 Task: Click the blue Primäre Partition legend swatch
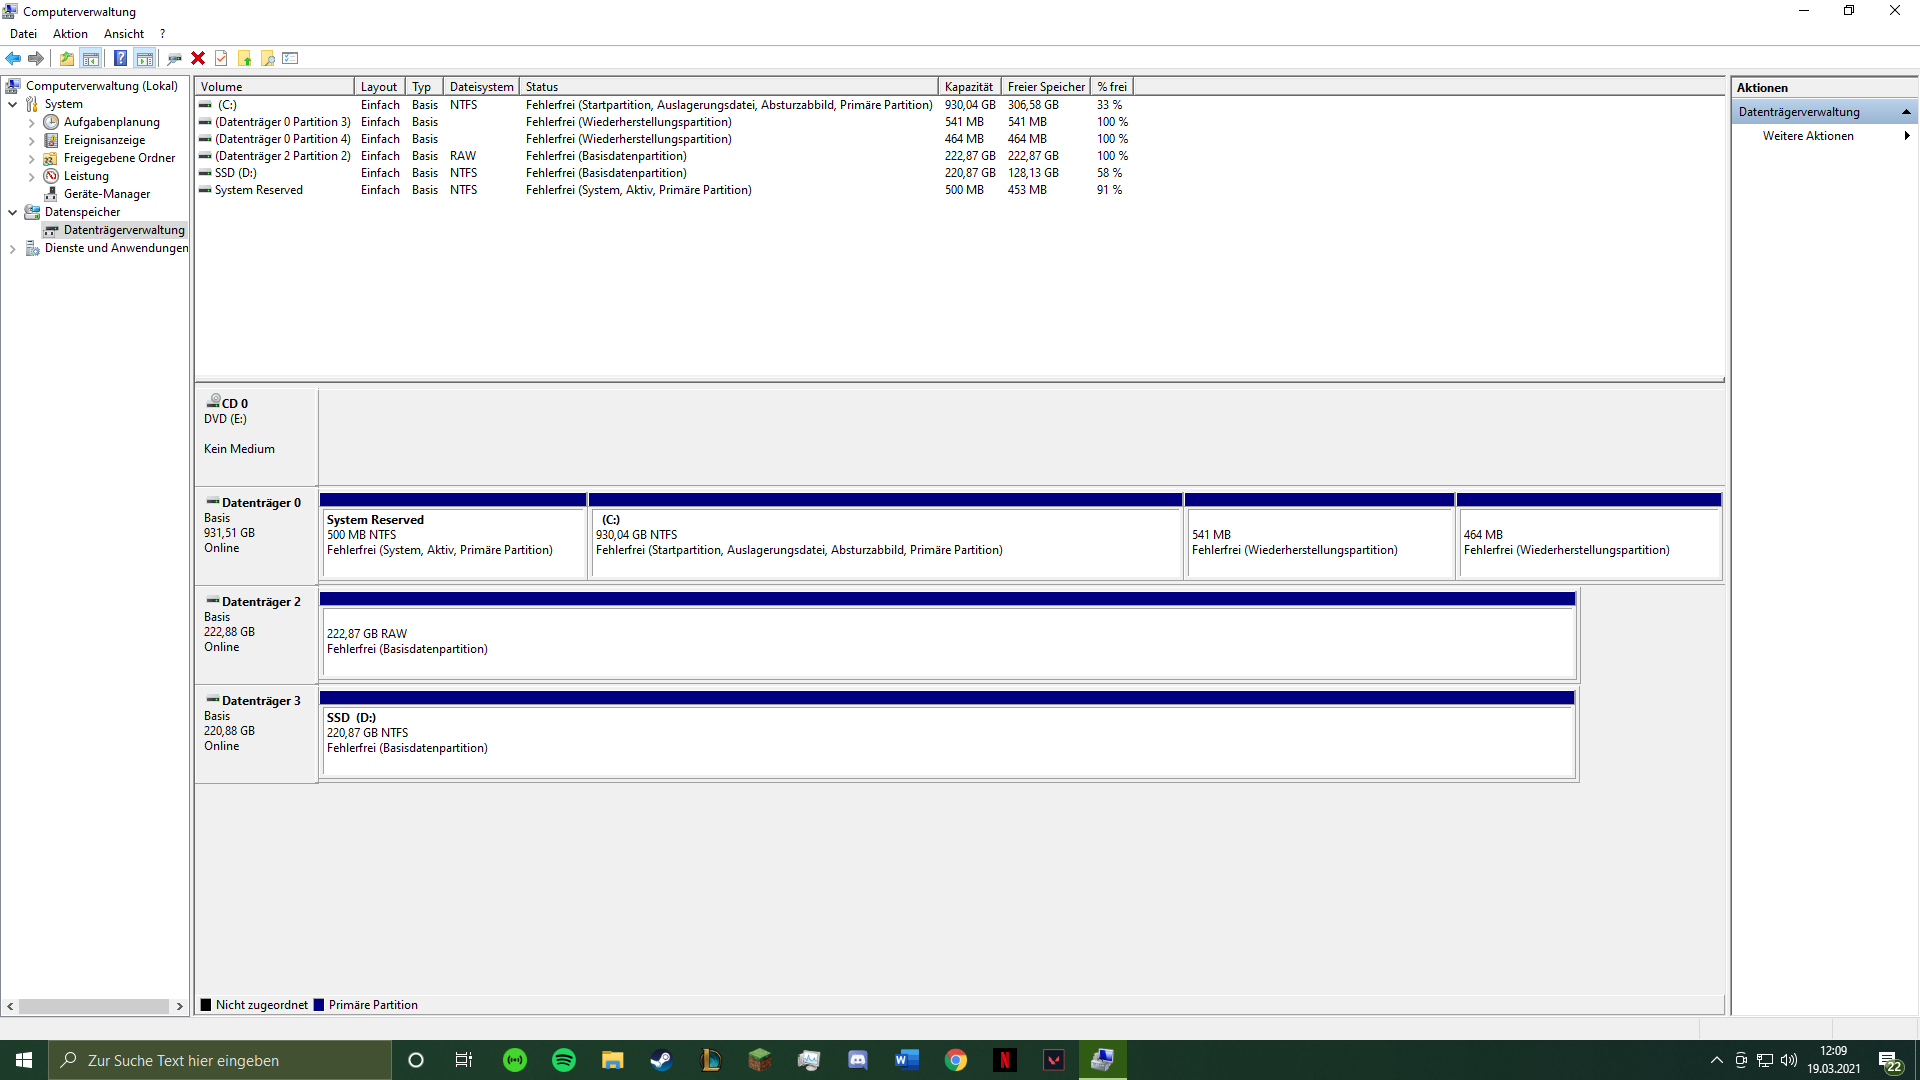[319, 1005]
